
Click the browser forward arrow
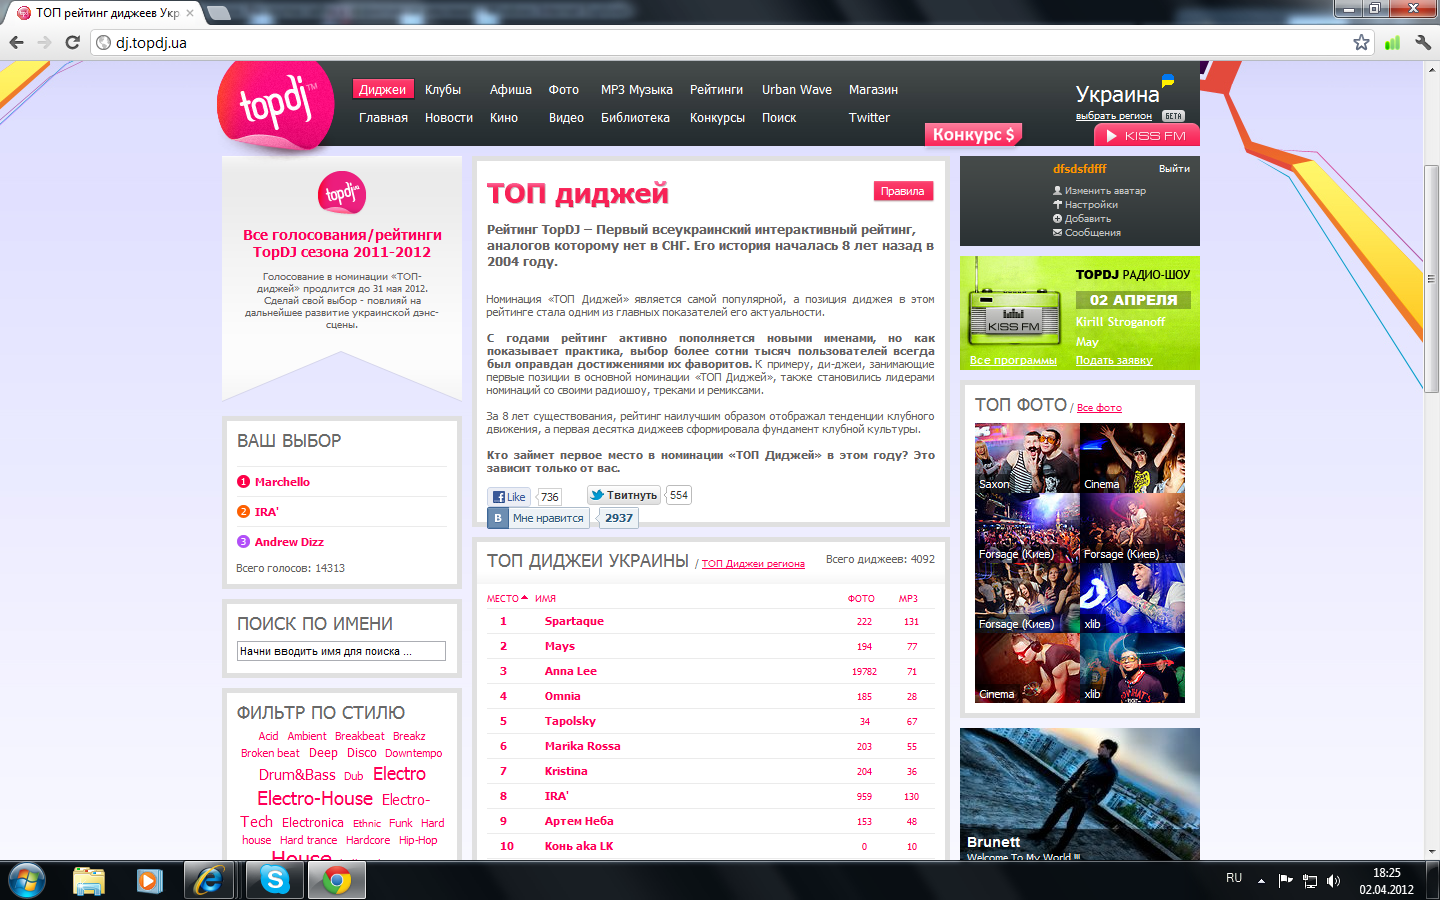point(44,42)
